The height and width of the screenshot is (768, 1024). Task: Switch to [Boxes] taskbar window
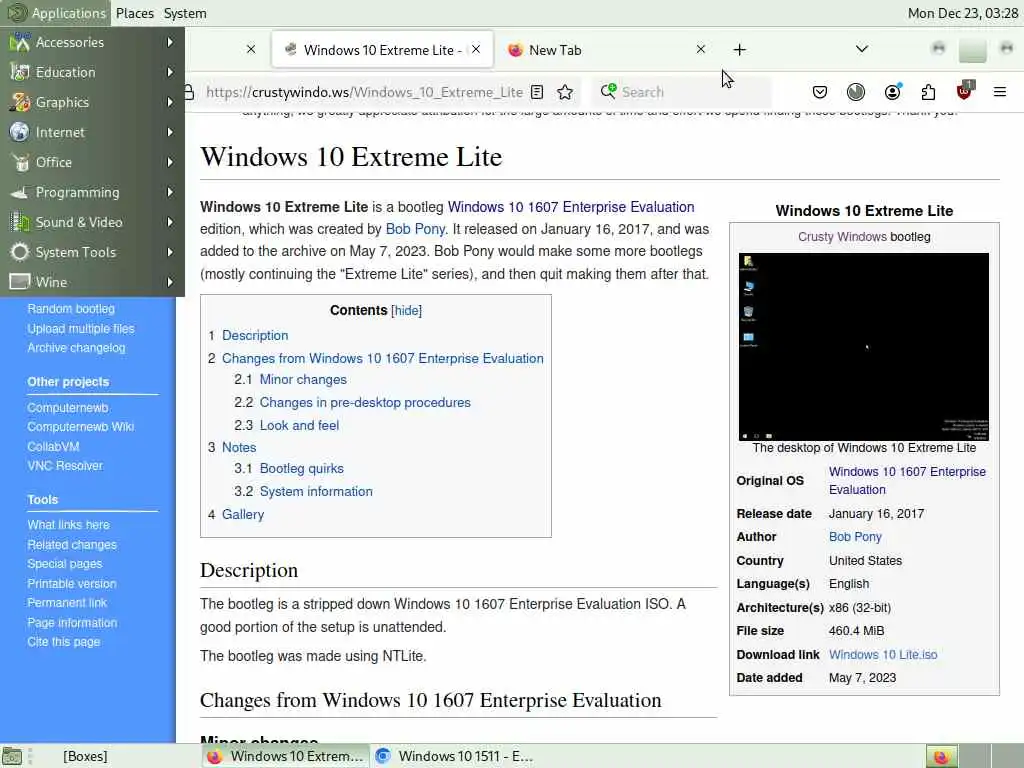pos(85,756)
